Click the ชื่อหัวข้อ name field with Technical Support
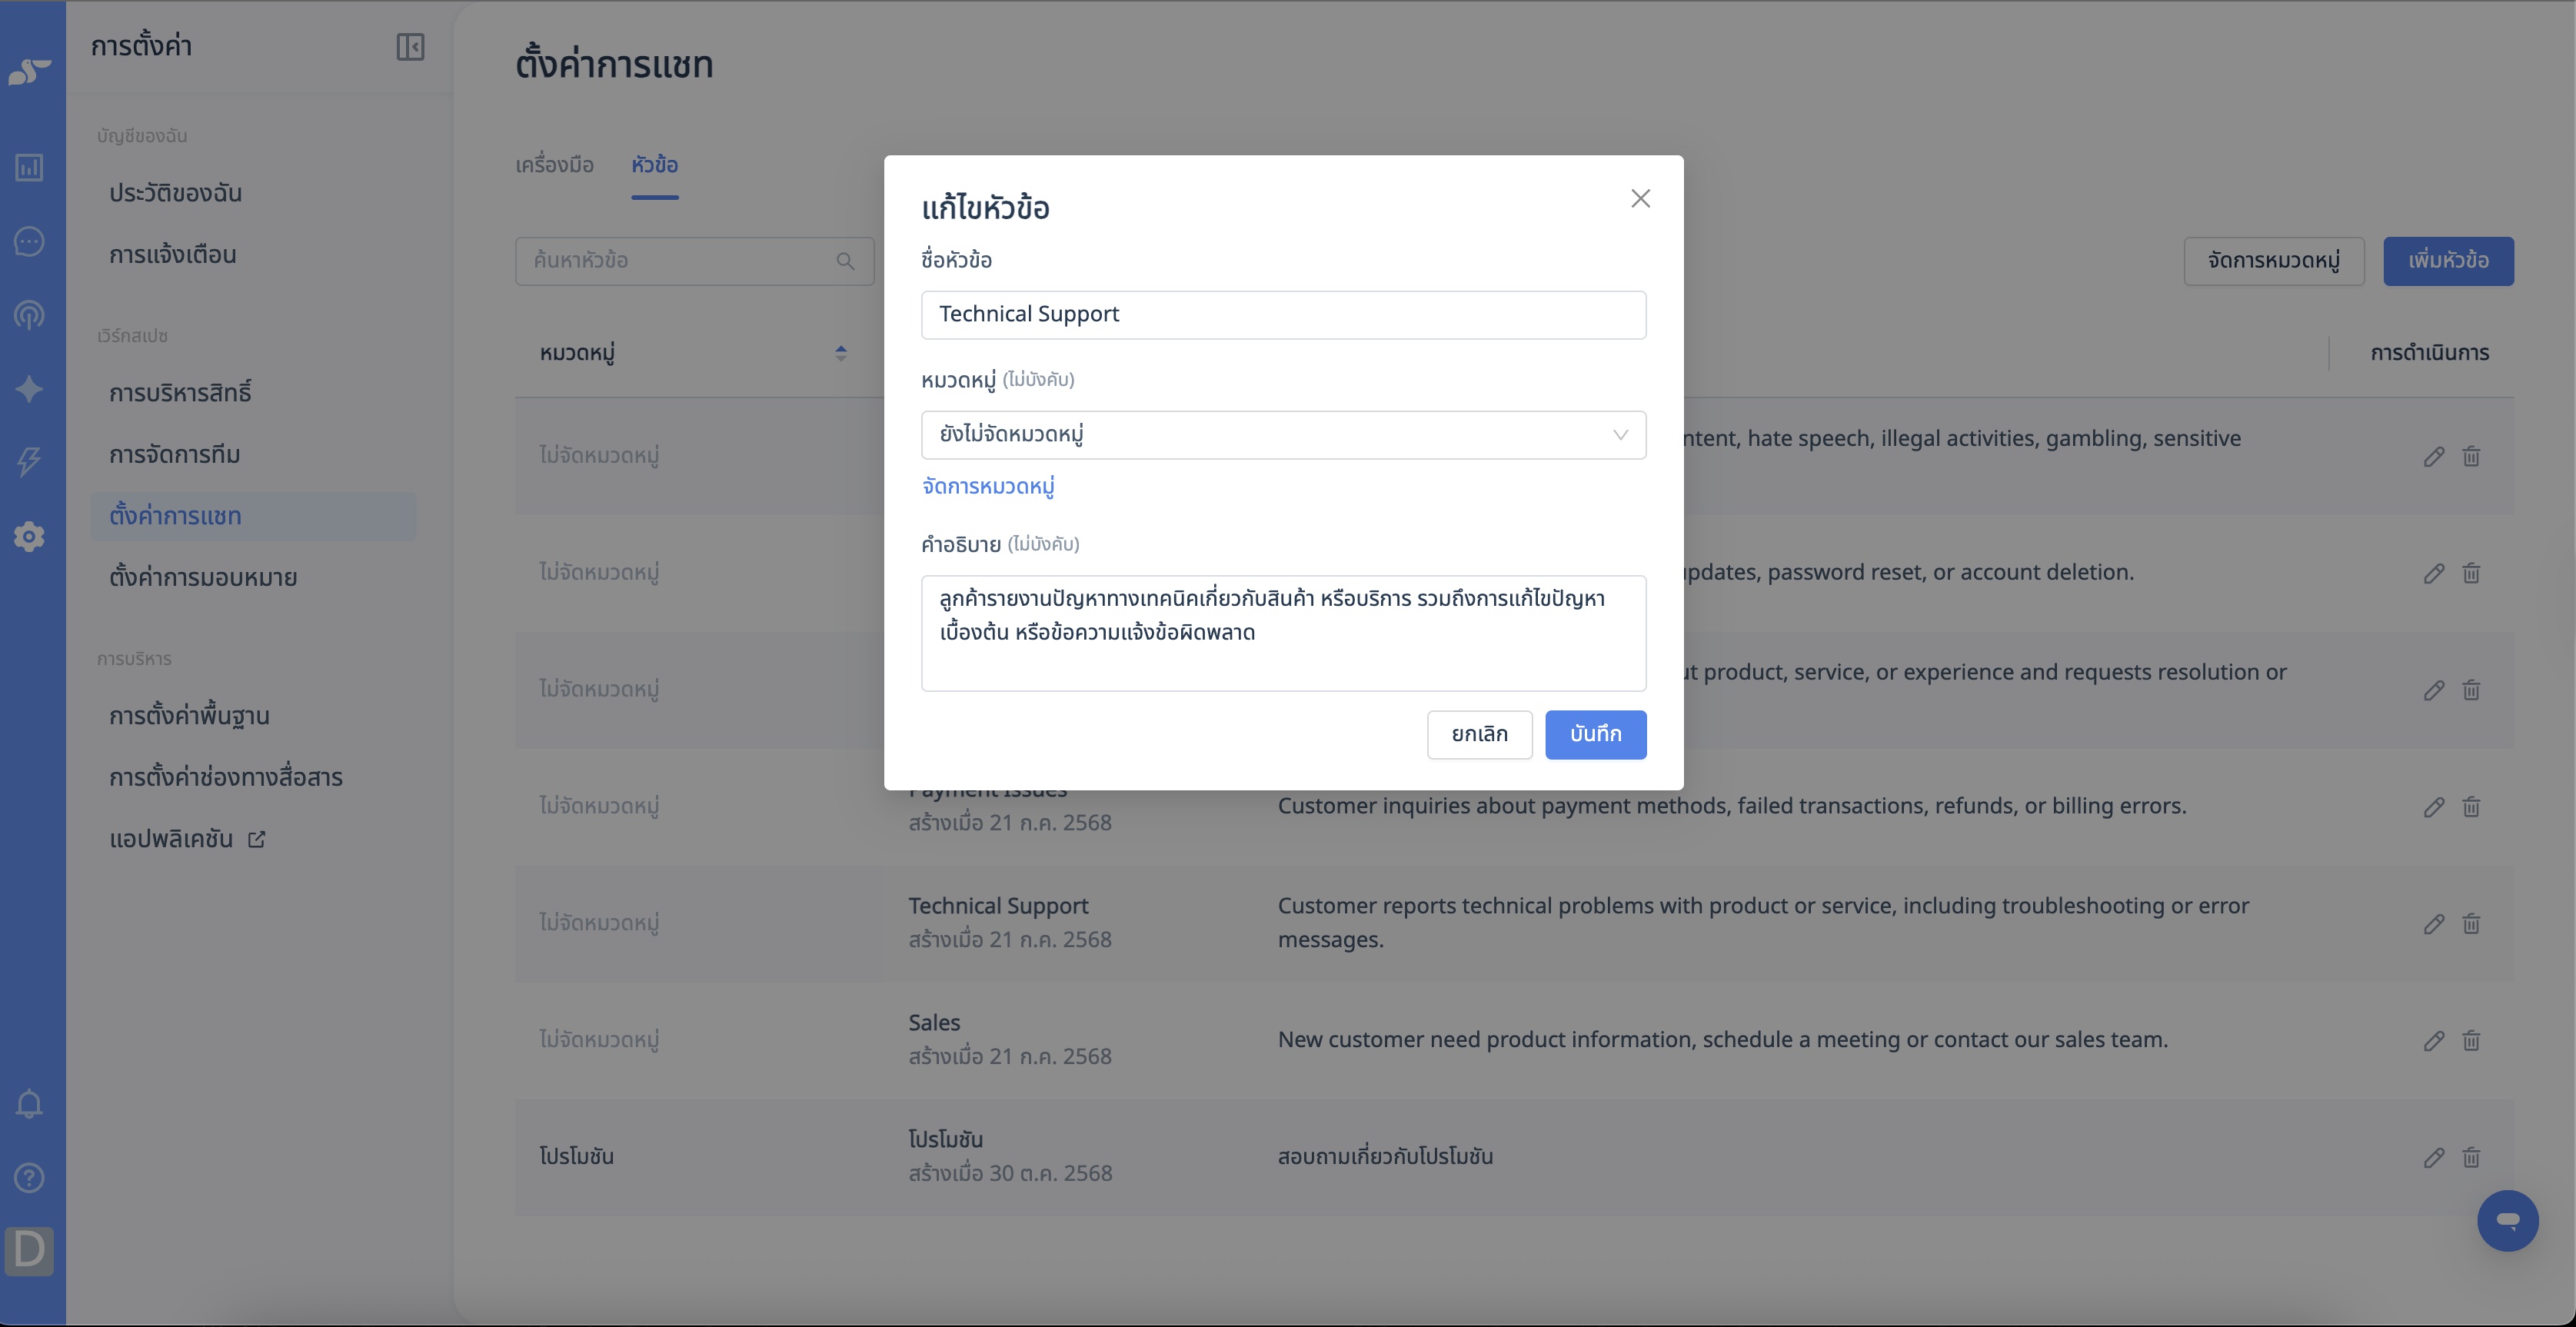This screenshot has height=1327, width=2576. click(1283, 315)
